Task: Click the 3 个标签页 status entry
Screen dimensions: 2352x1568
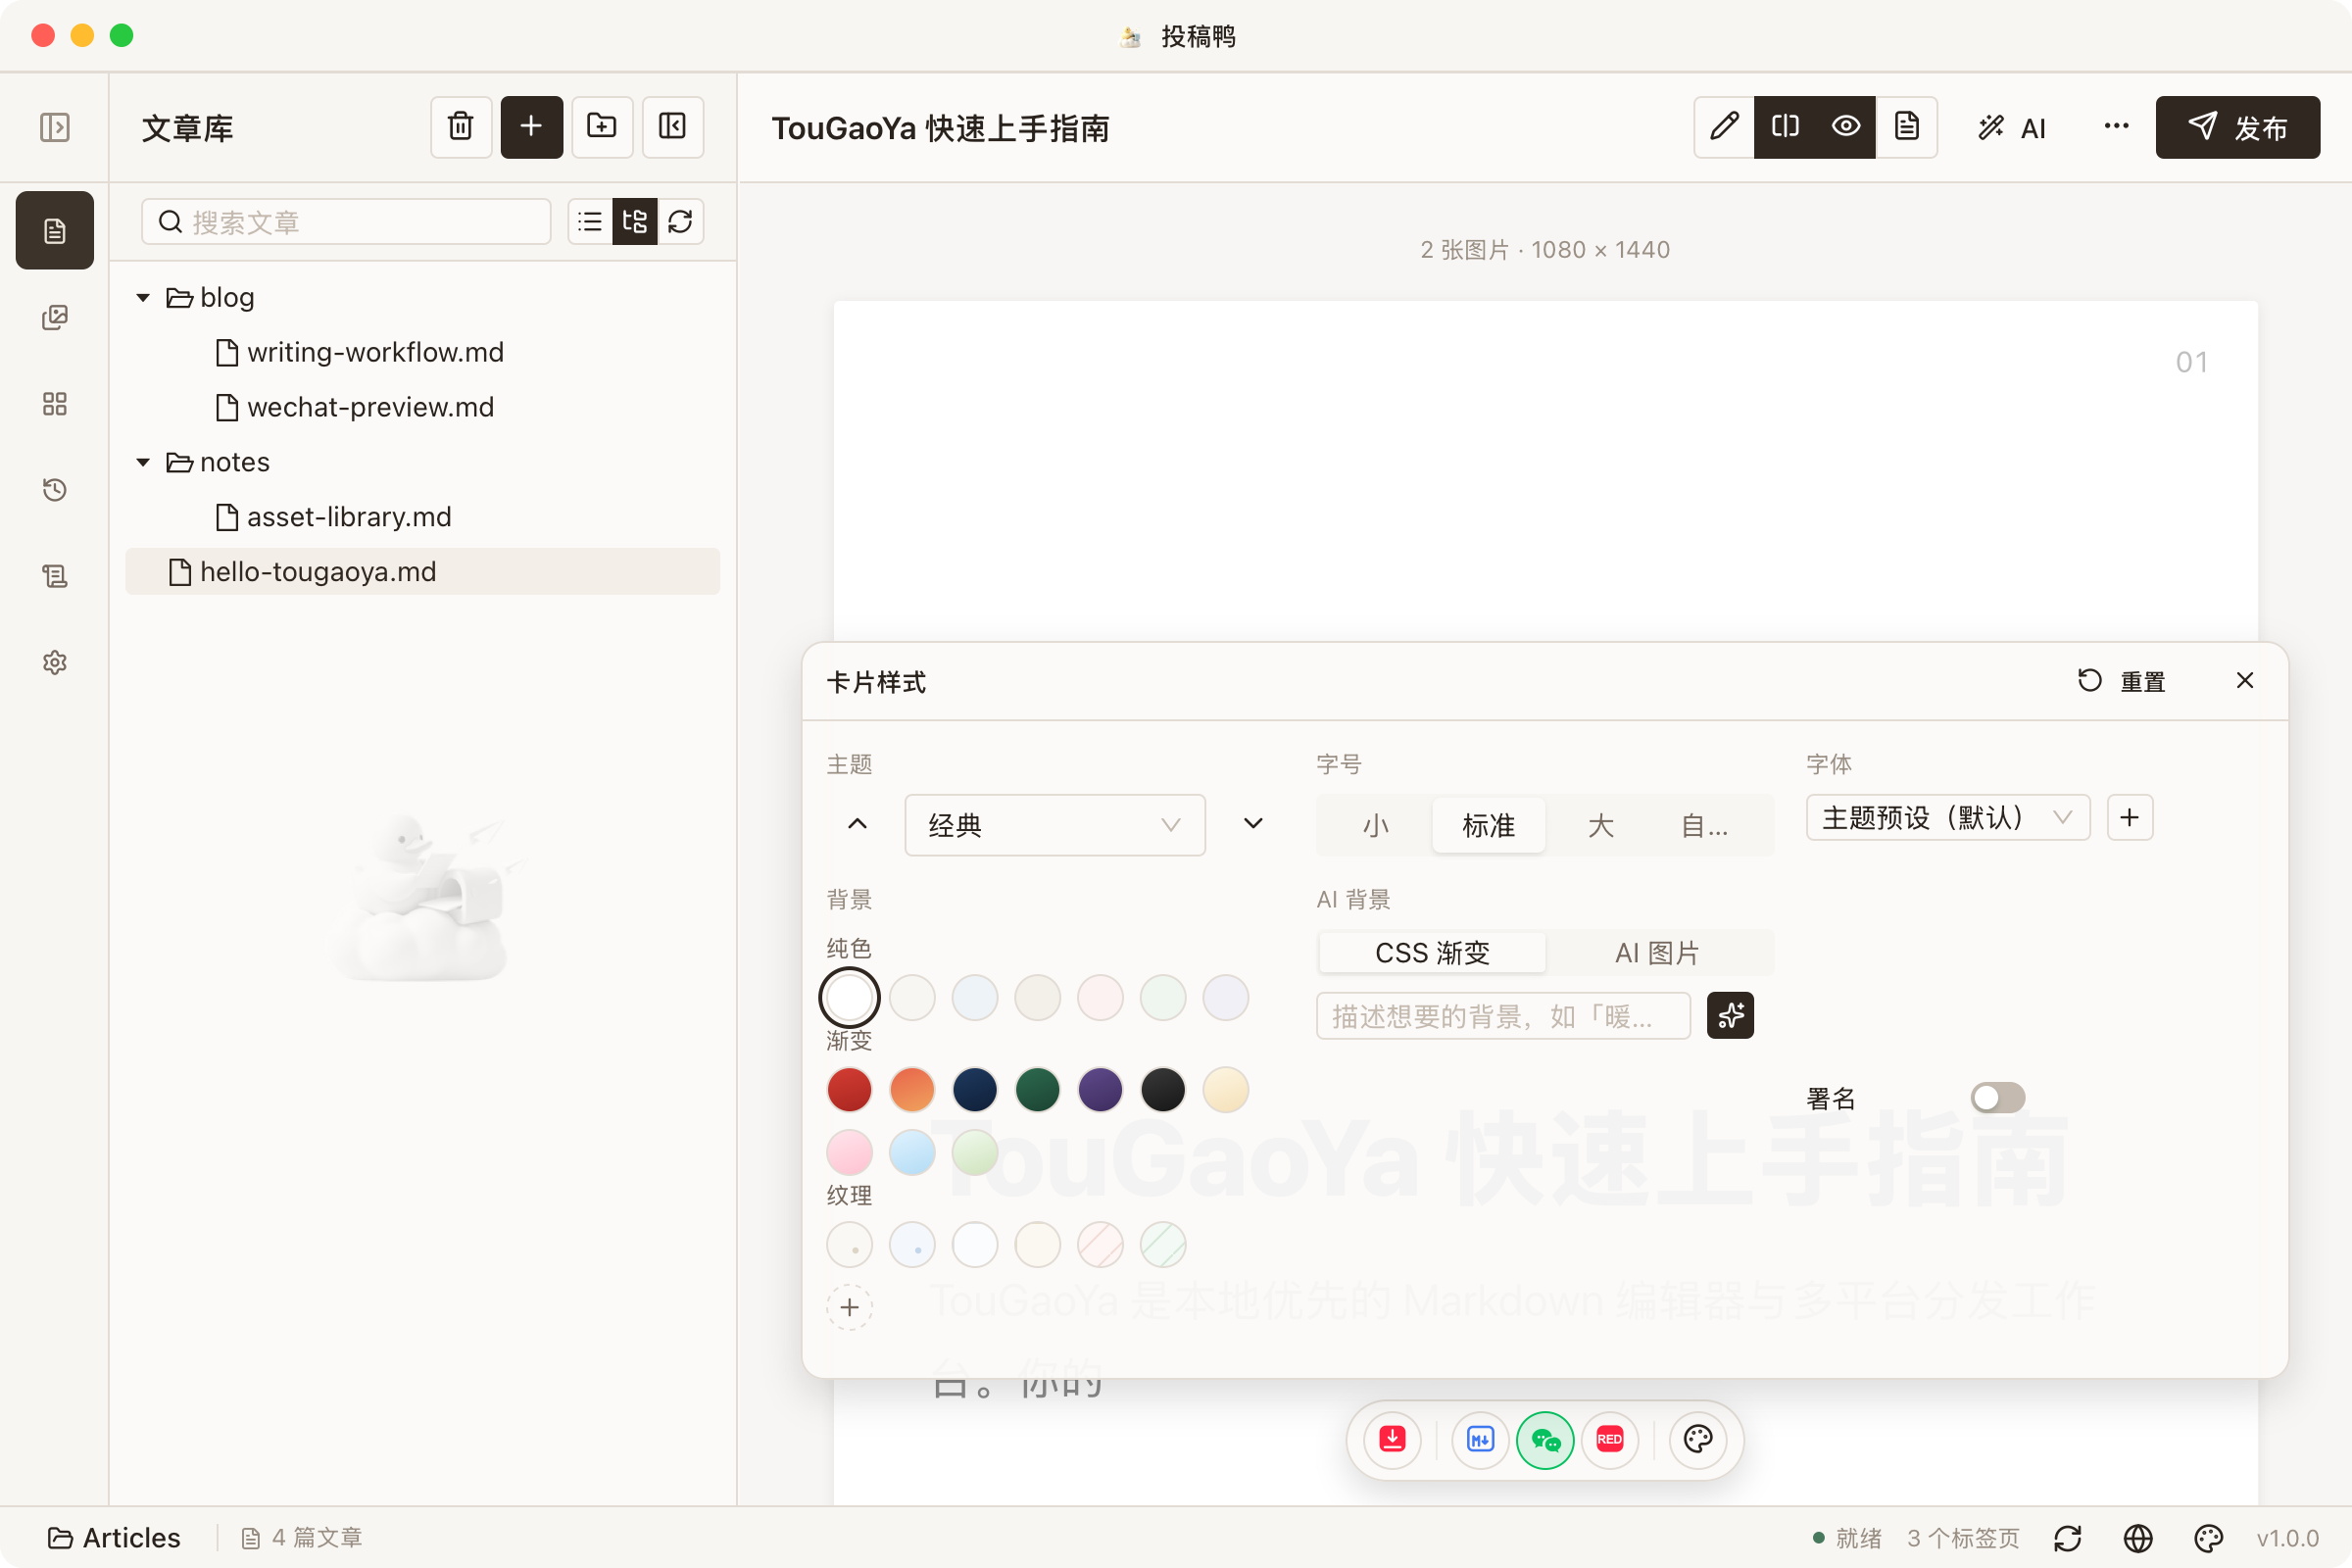Action: tap(1963, 1537)
